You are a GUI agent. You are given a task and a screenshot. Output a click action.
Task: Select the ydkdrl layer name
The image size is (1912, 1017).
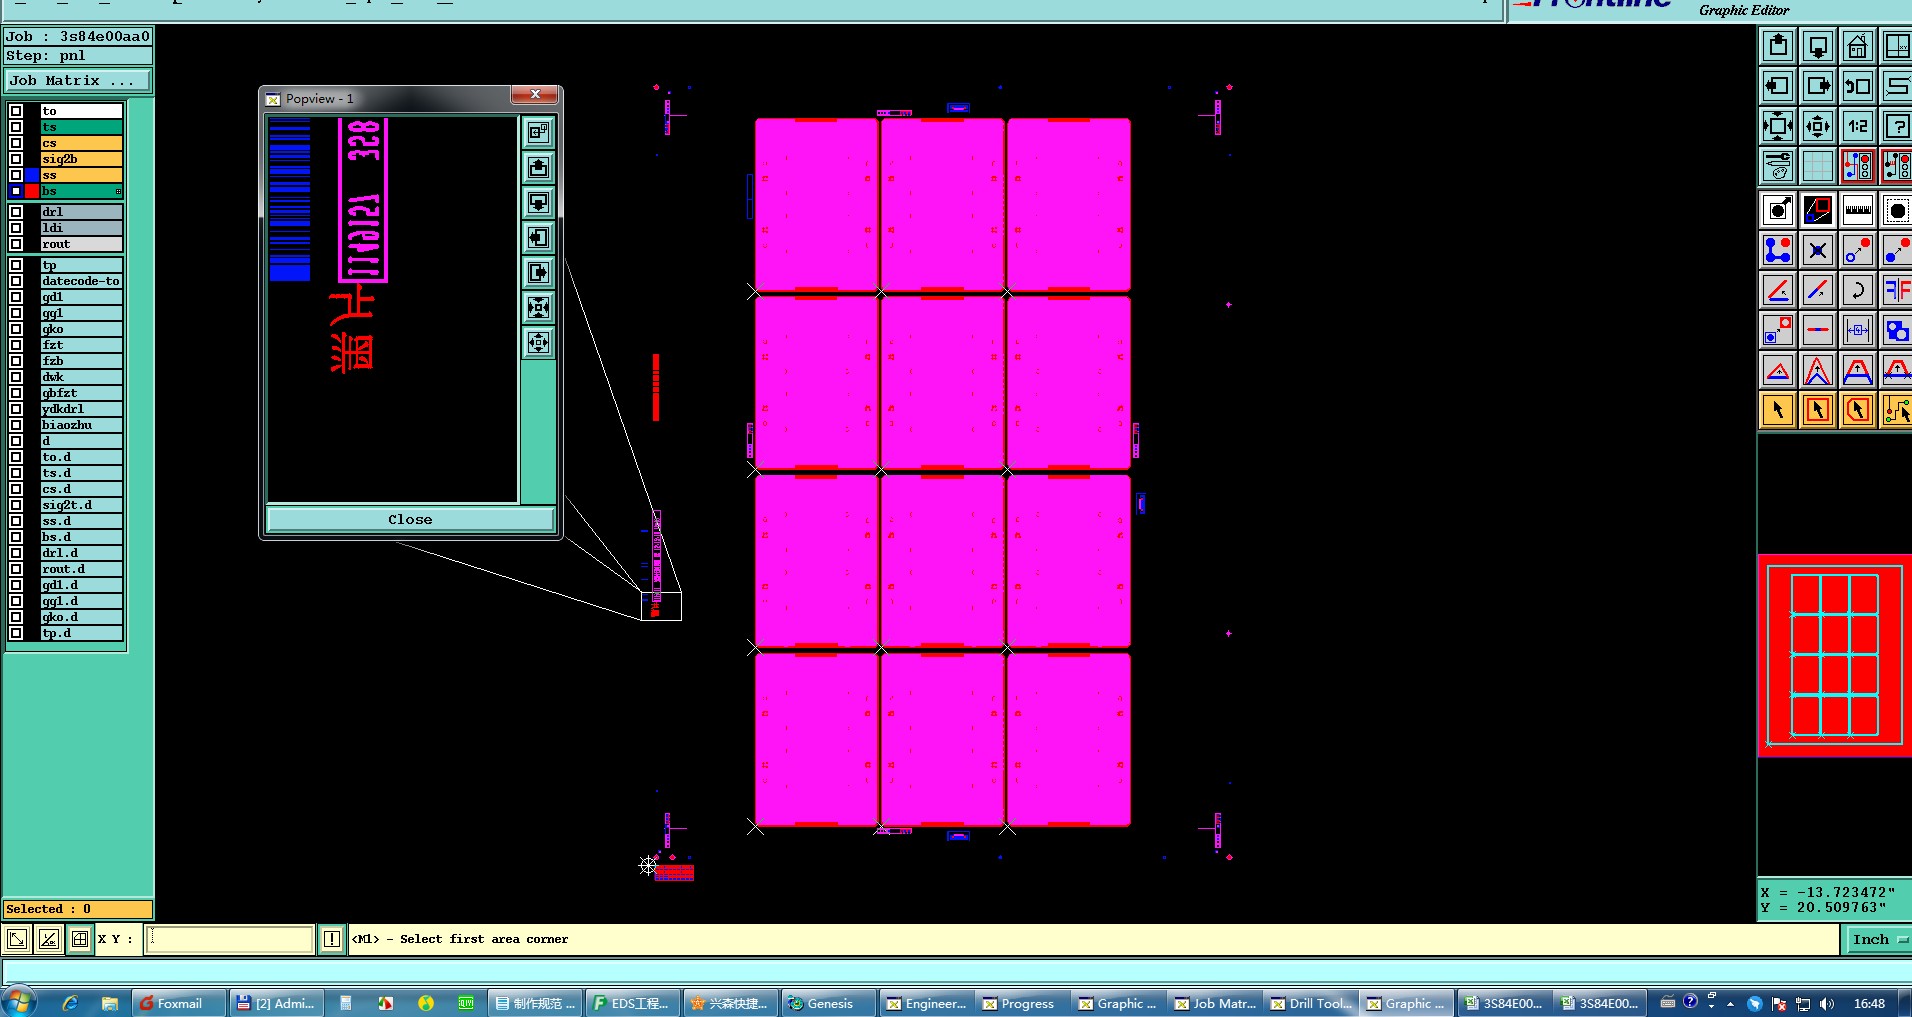pyautogui.click(x=81, y=409)
